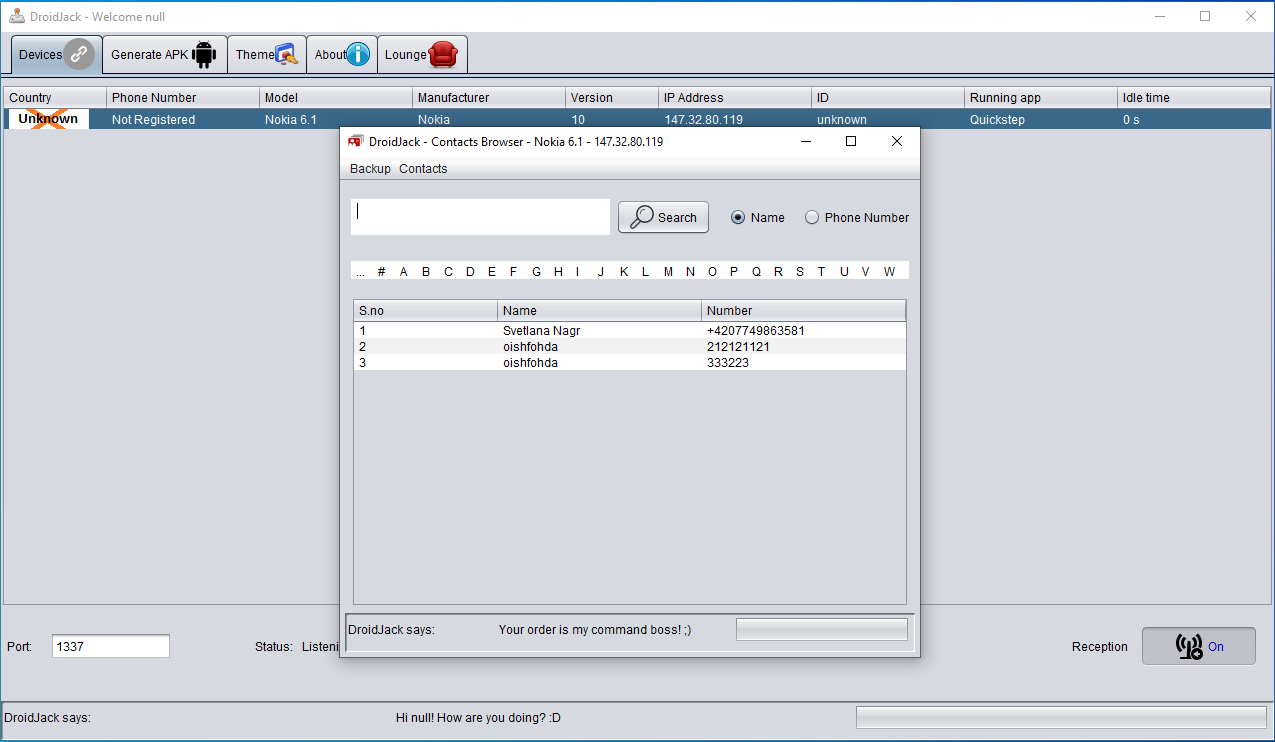Image resolution: width=1275 pixels, height=742 pixels.
Task: Filter contacts by letter S
Action: (x=800, y=271)
